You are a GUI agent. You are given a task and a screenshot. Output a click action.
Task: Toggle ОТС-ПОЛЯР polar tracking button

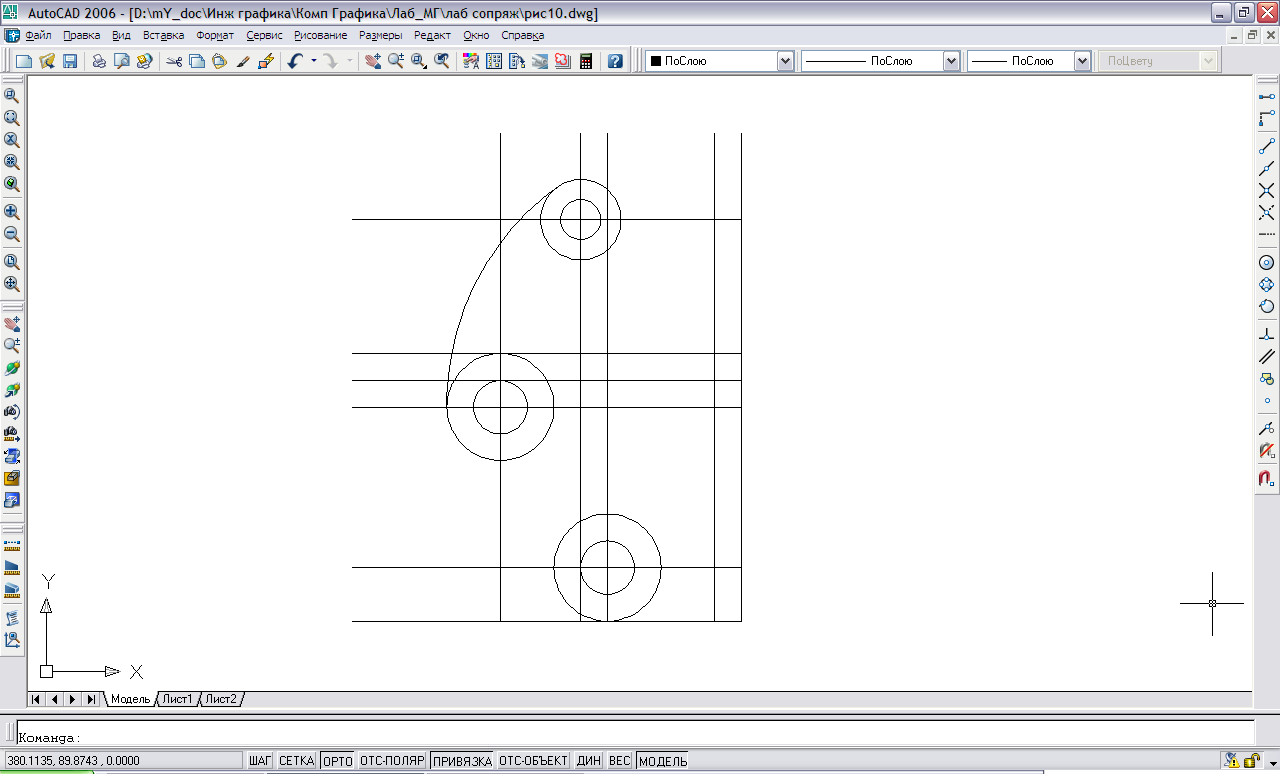[393, 761]
